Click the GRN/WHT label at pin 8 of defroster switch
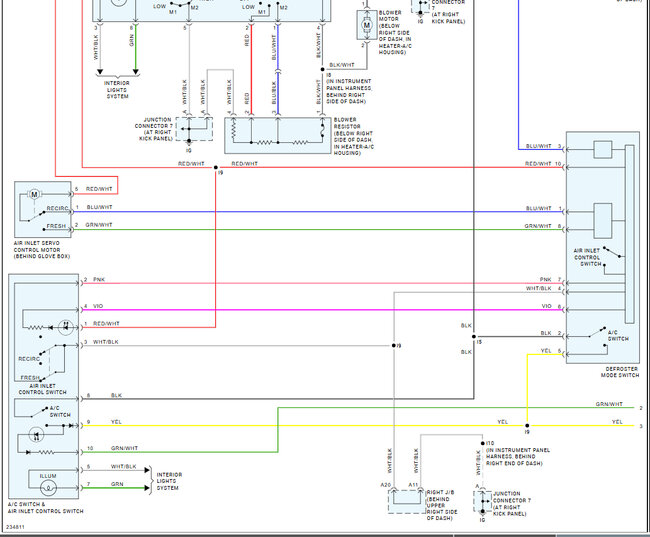650x537 pixels. (538, 226)
